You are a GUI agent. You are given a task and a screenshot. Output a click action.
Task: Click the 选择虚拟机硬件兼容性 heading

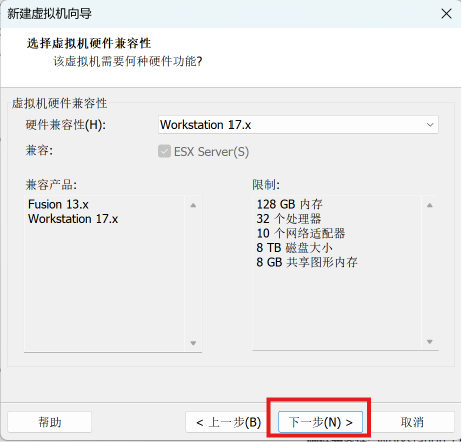(x=89, y=43)
